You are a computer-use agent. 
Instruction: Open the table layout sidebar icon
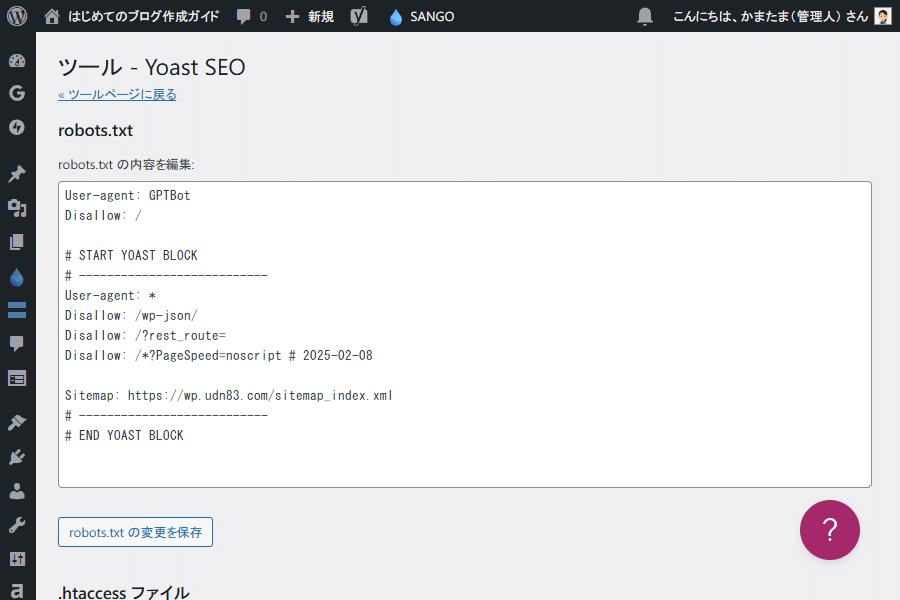coord(17,378)
